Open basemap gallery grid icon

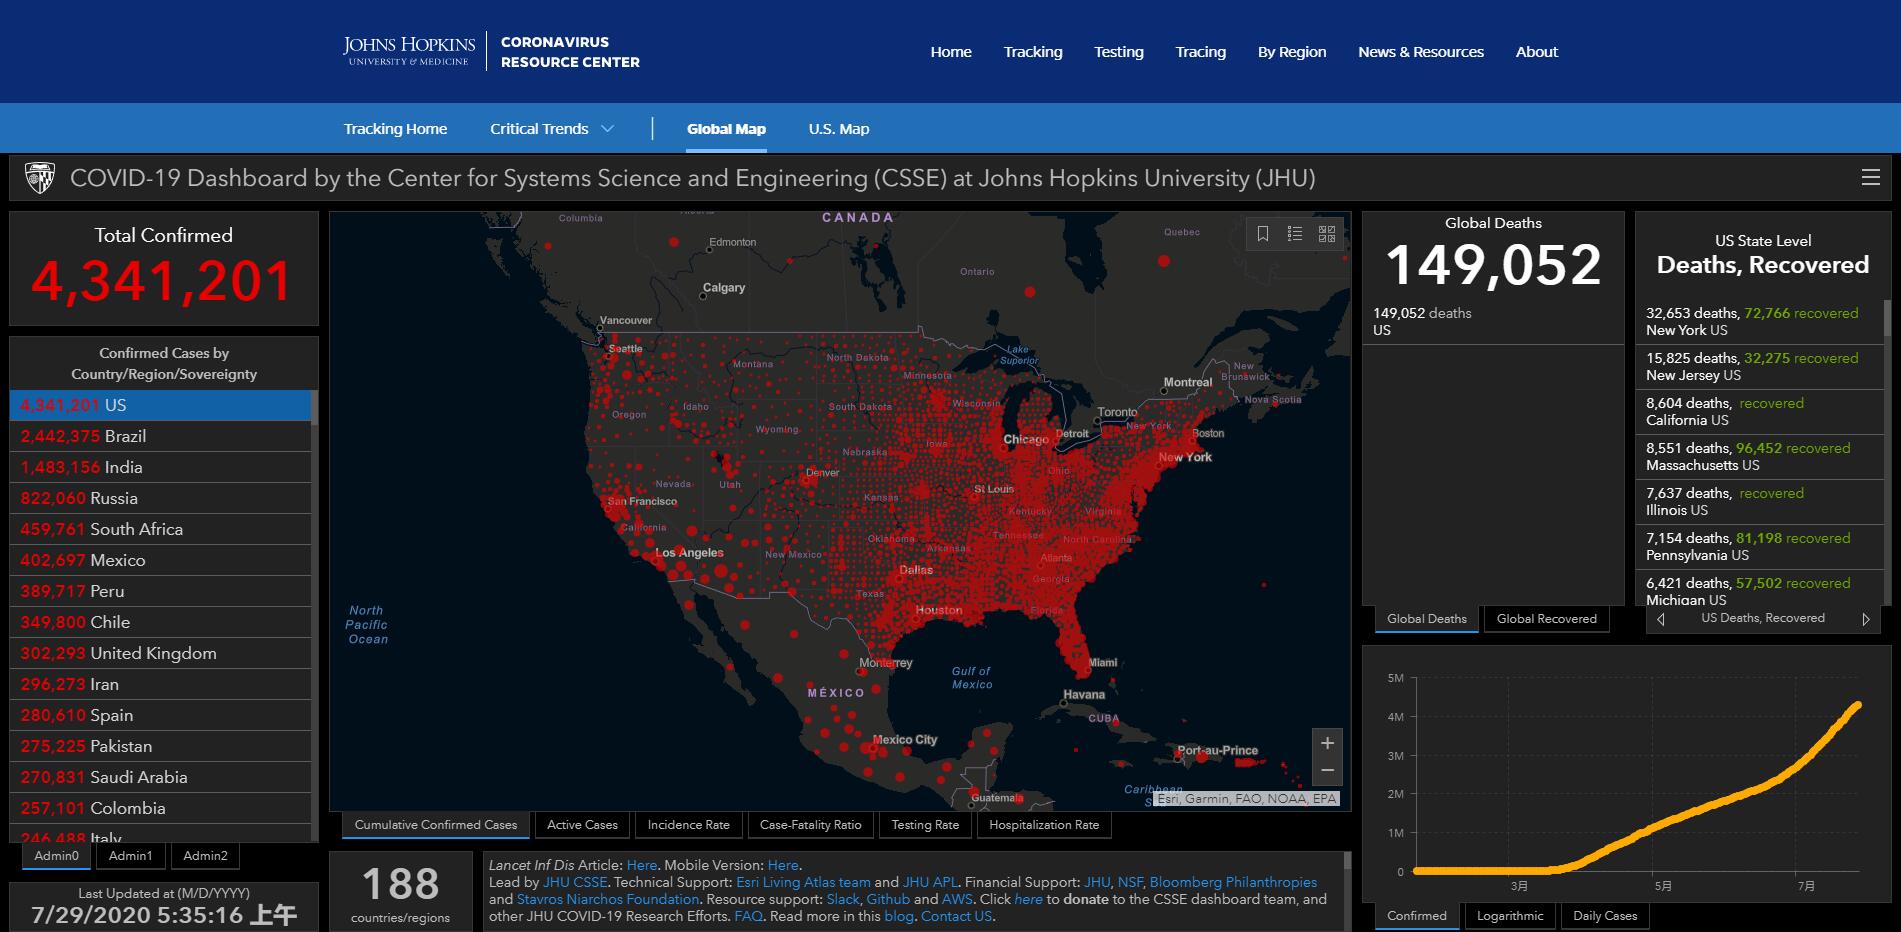pos(1327,234)
